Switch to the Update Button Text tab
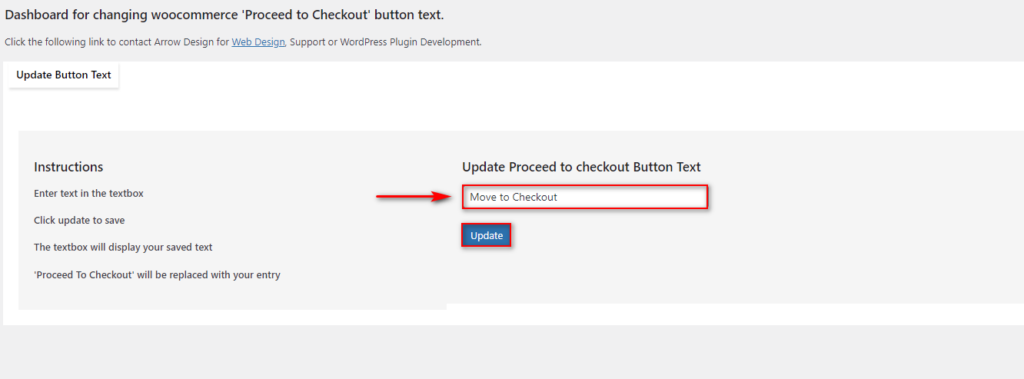The image size is (1024, 379). click(63, 75)
